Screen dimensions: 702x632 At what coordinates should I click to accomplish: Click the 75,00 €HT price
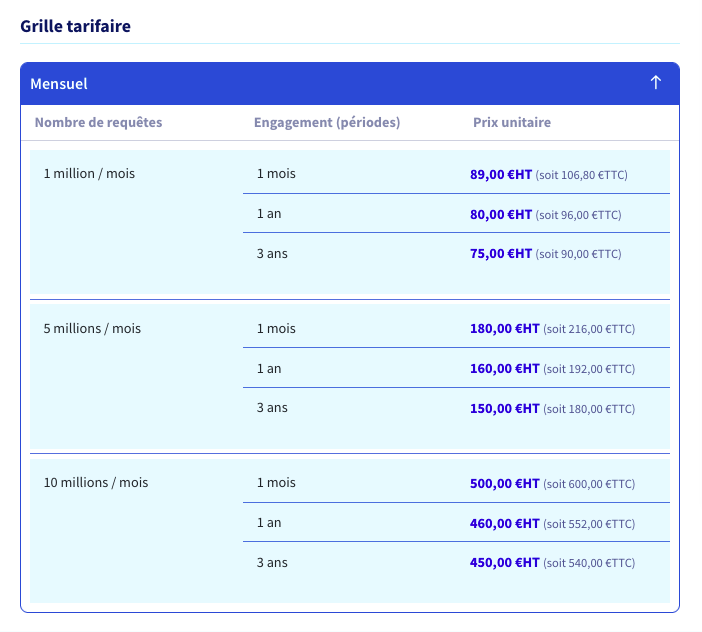(501, 254)
